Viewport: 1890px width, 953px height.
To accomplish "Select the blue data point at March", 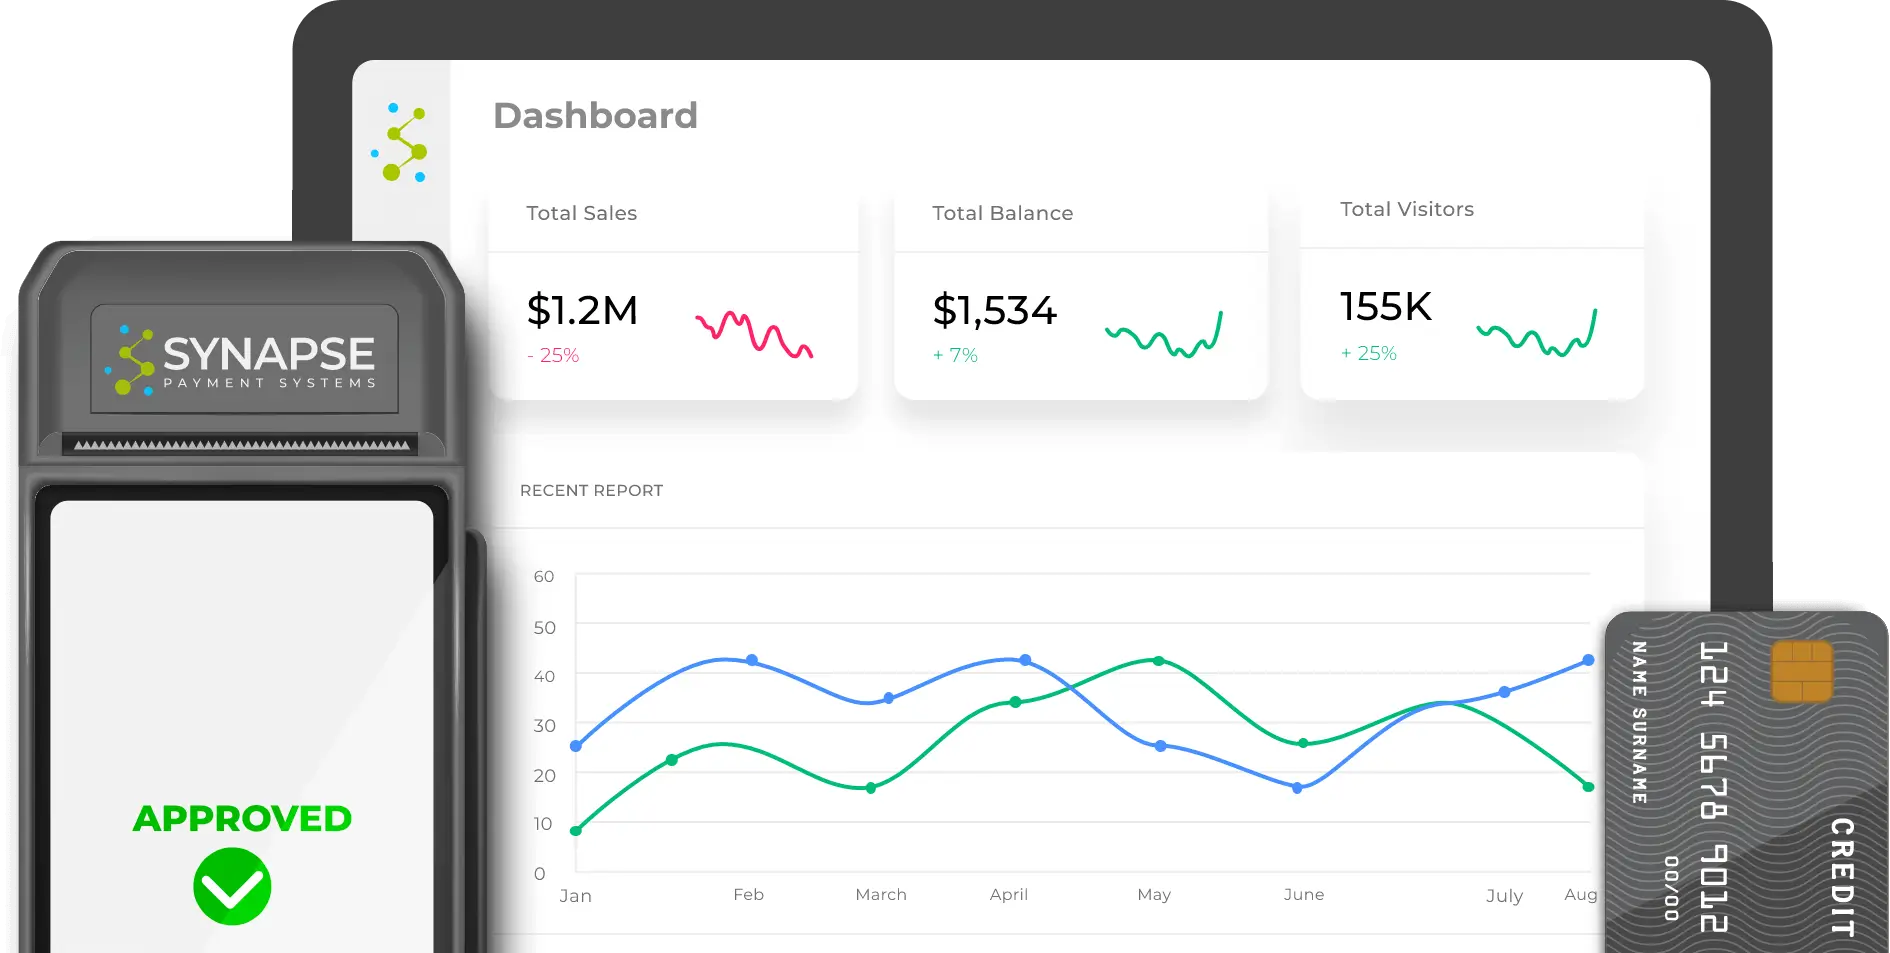I will [889, 698].
